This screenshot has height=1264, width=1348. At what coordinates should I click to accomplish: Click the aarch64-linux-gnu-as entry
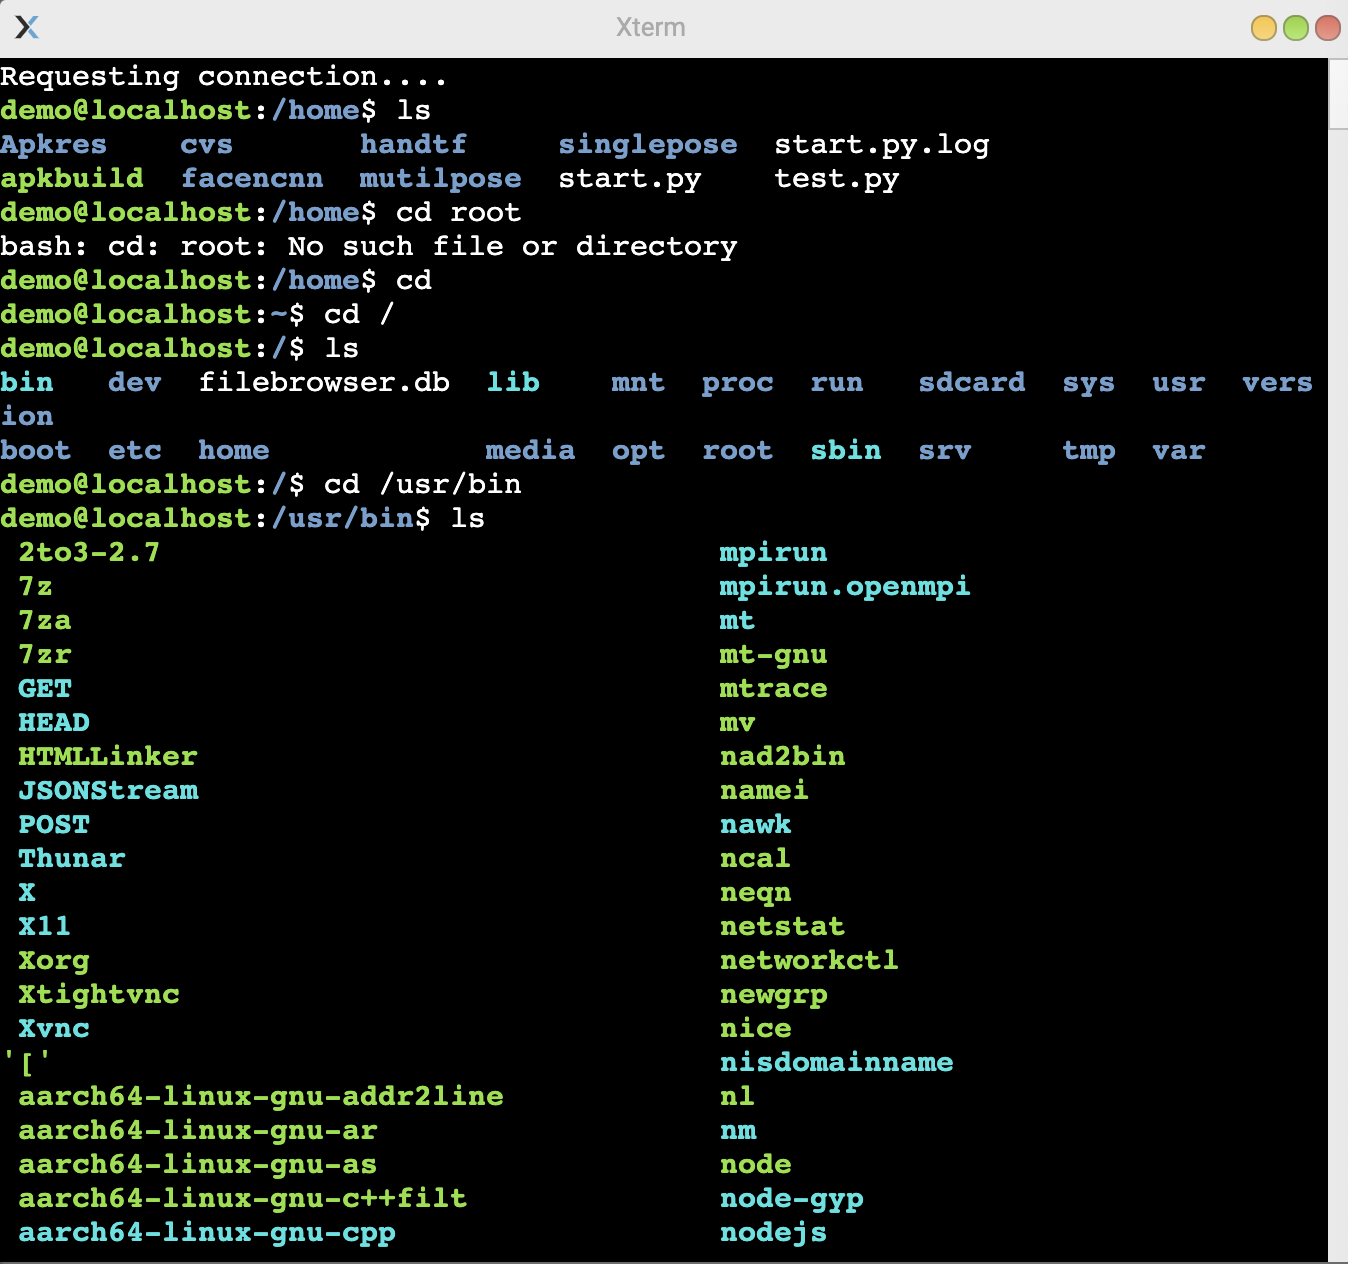coord(198,1164)
